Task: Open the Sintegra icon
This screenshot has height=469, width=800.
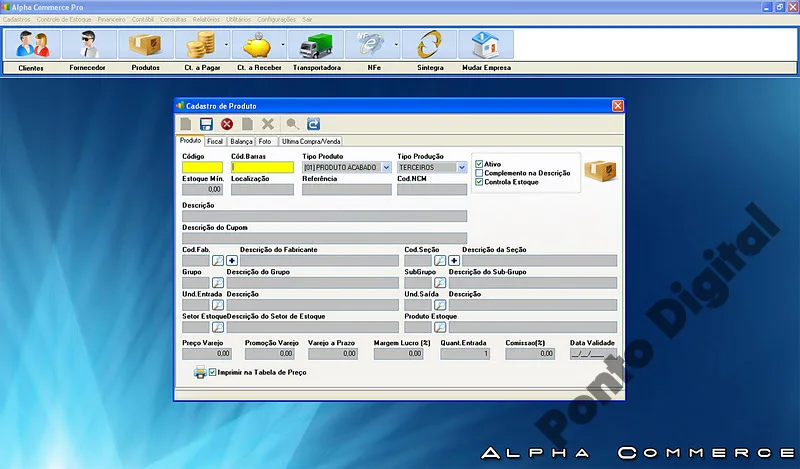Action: (429, 44)
